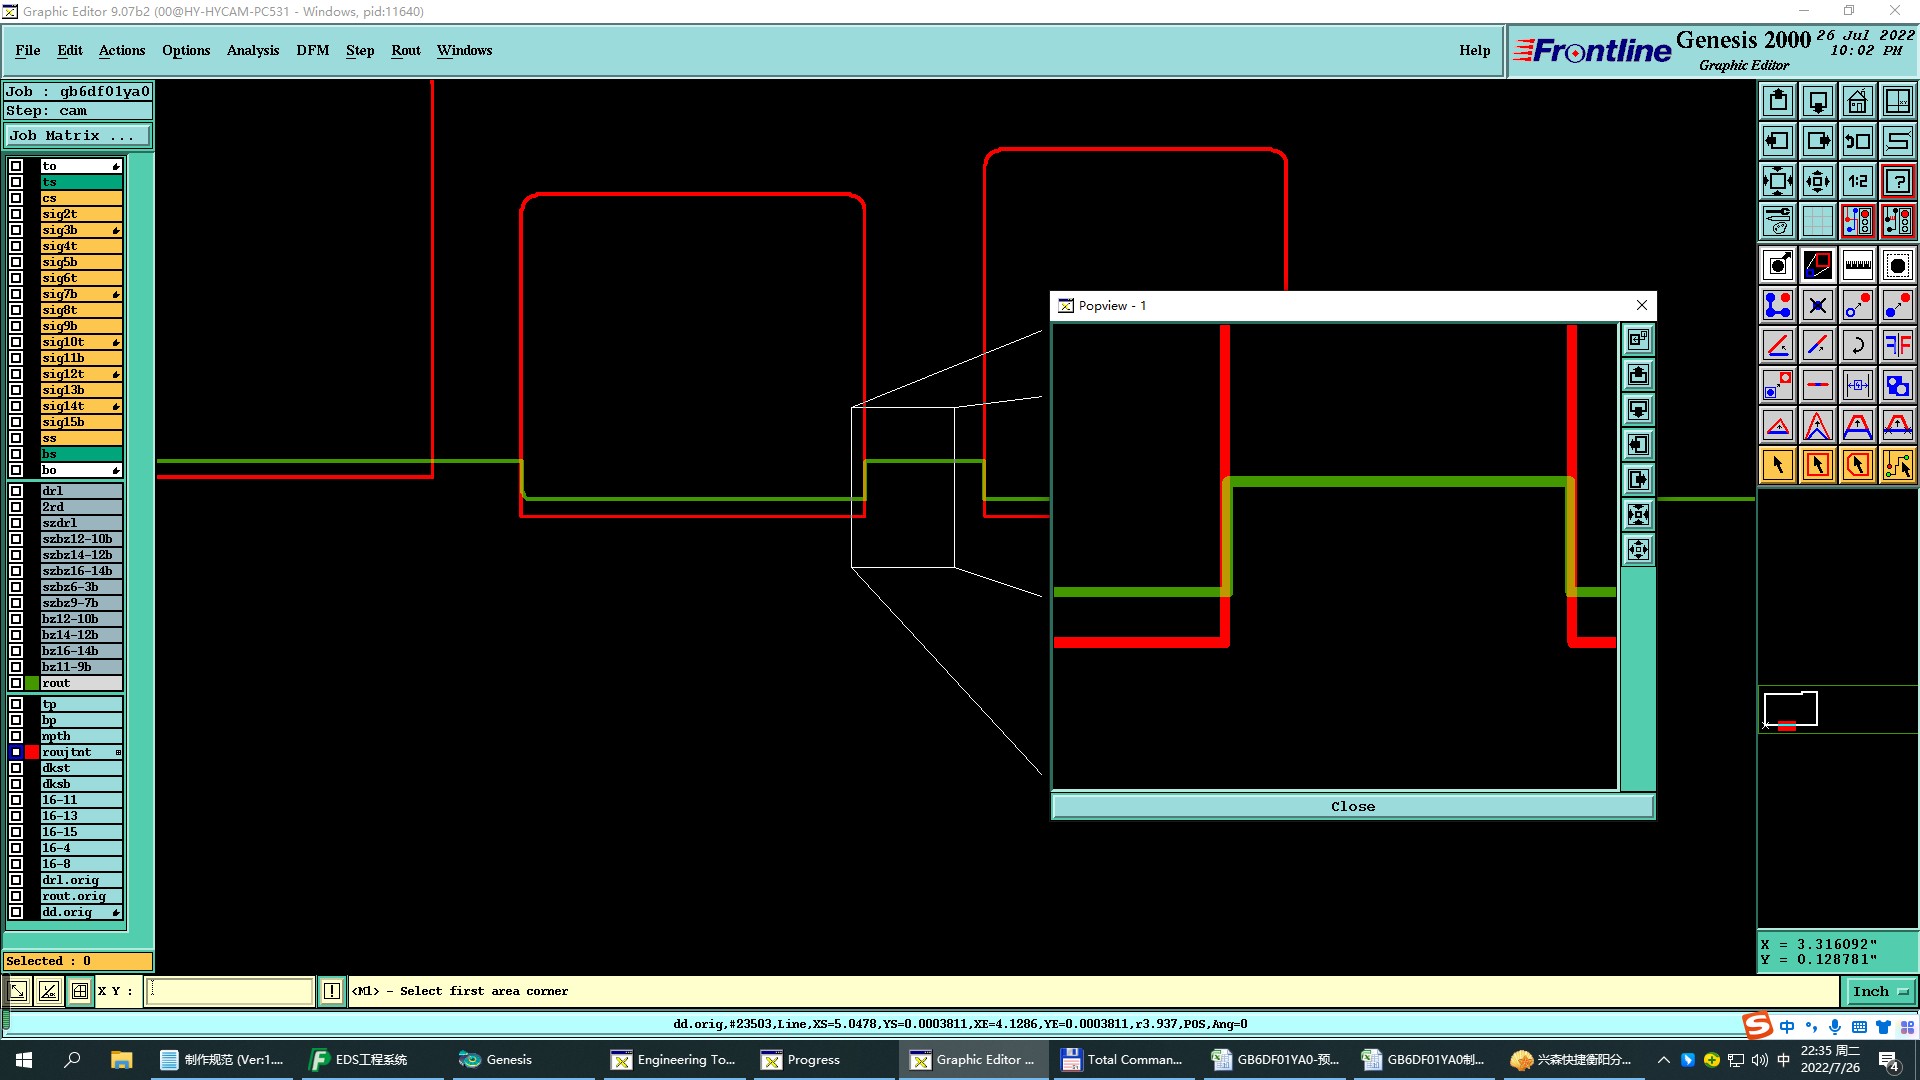Toggle visibility checkbox for layer sig2t
This screenshot has width=1920, height=1080.
coord(16,214)
